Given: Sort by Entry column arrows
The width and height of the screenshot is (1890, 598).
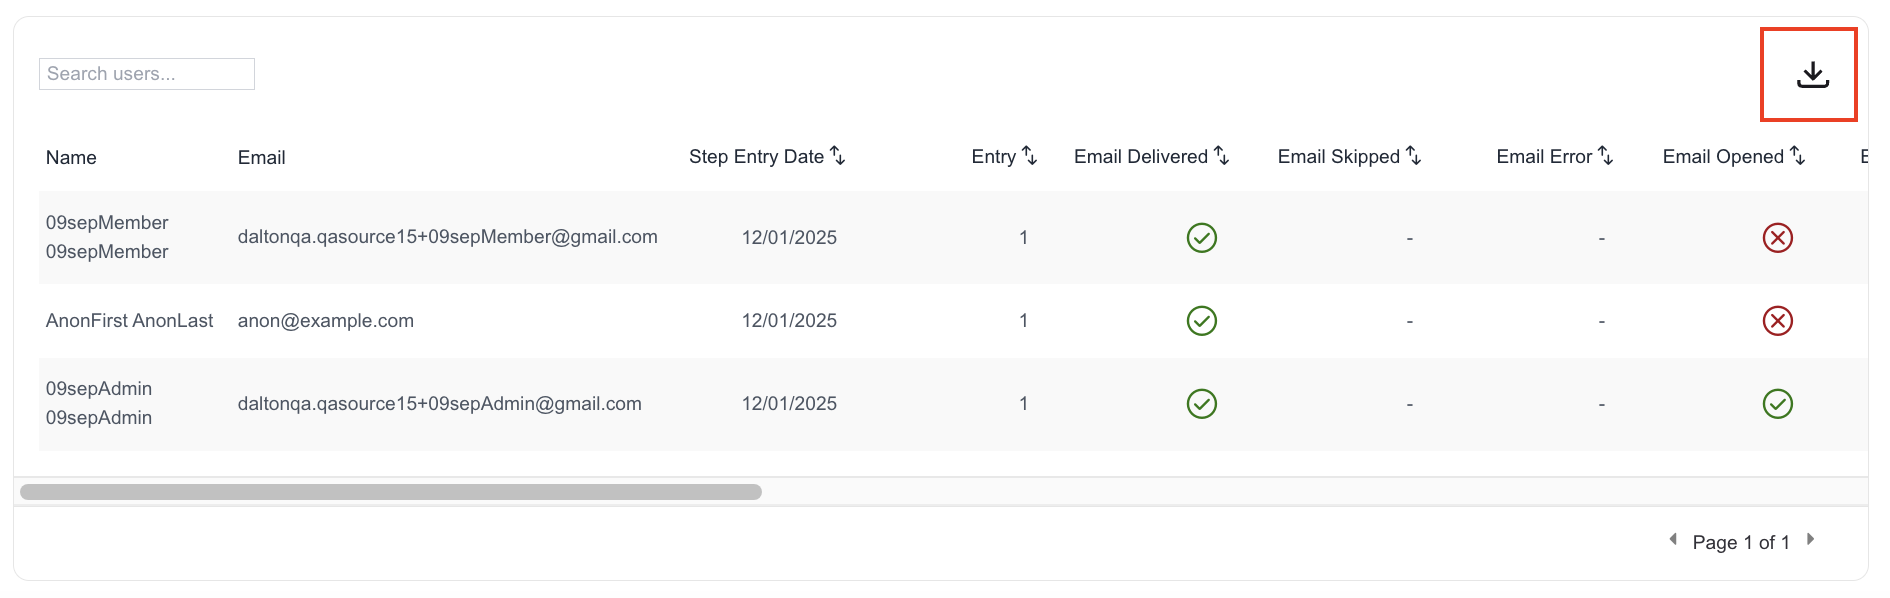Looking at the screenshot, I should tap(1029, 156).
